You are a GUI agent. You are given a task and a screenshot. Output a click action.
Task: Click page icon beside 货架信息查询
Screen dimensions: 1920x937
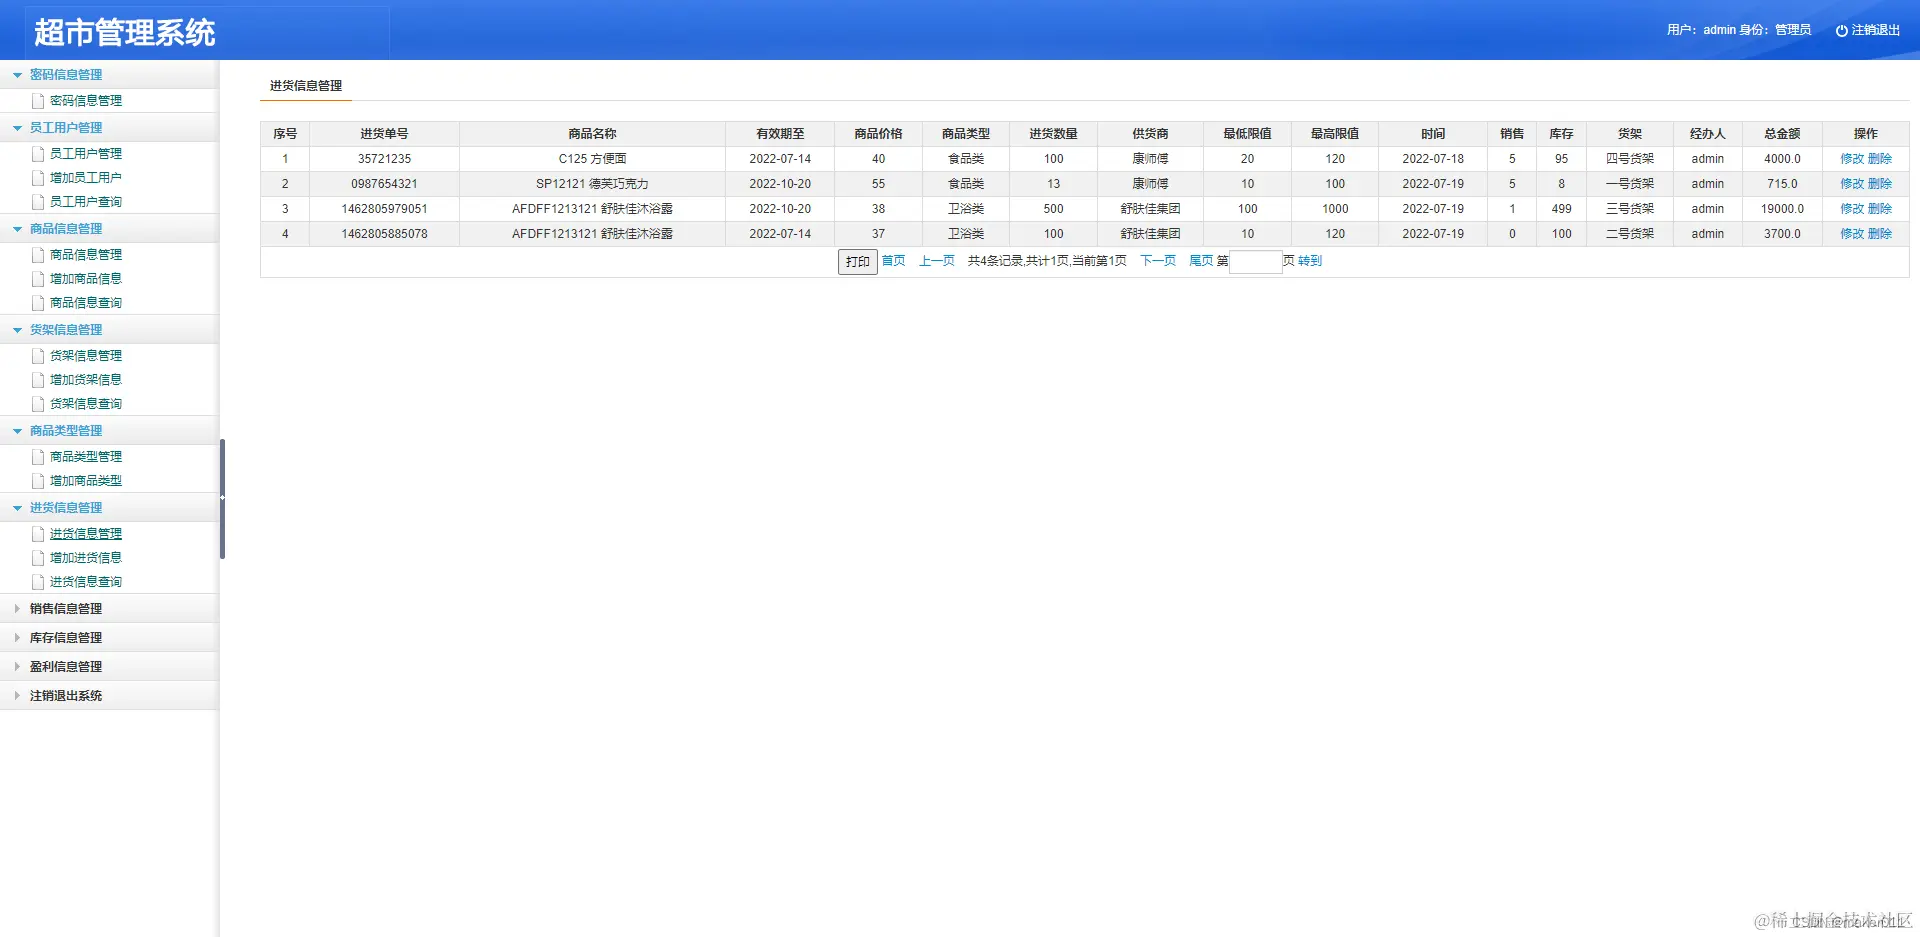(x=38, y=404)
